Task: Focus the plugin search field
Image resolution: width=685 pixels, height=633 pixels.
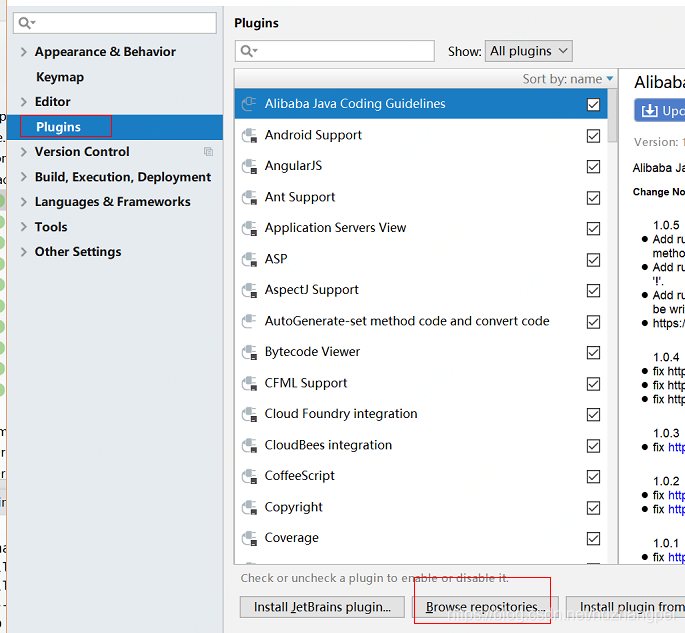Action: (x=335, y=51)
